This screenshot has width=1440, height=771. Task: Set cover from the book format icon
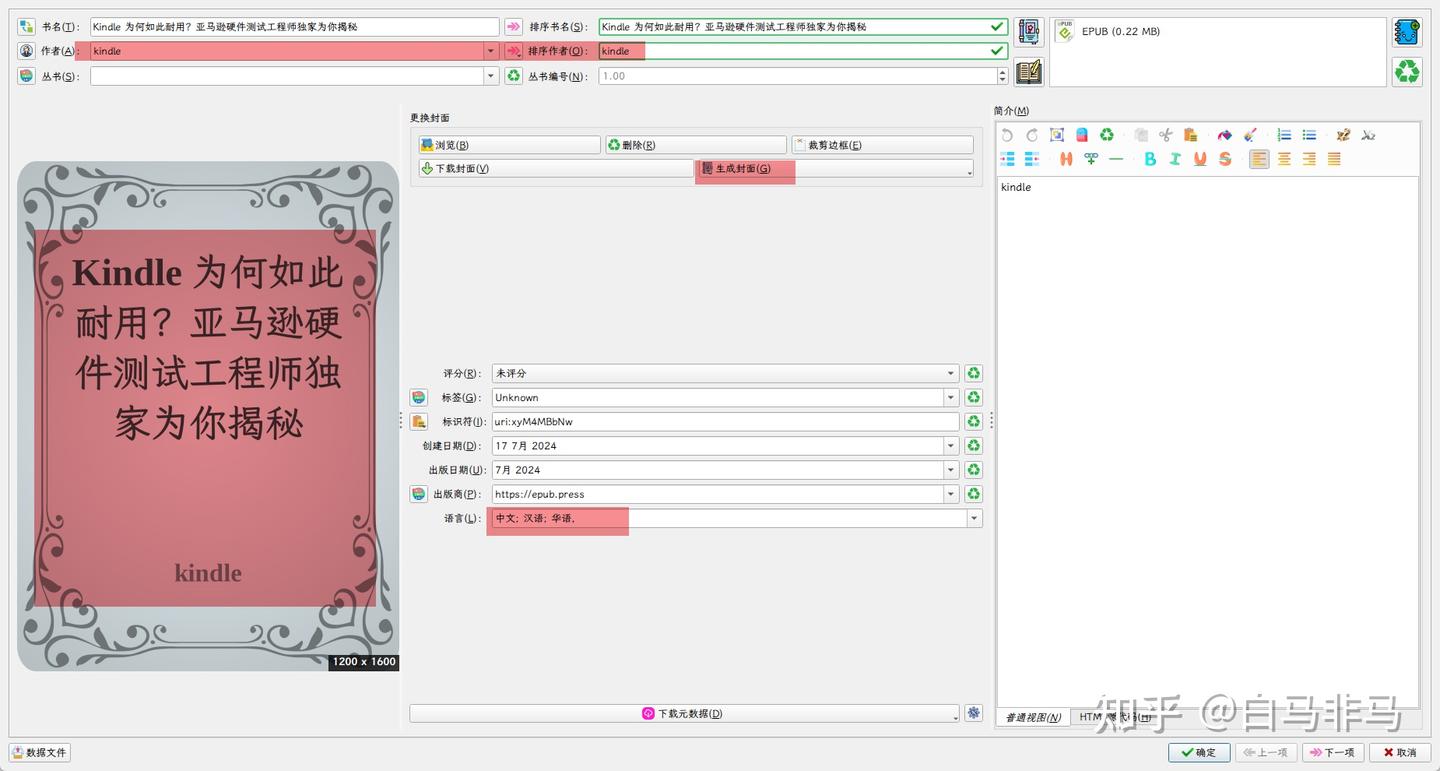tap(1029, 32)
